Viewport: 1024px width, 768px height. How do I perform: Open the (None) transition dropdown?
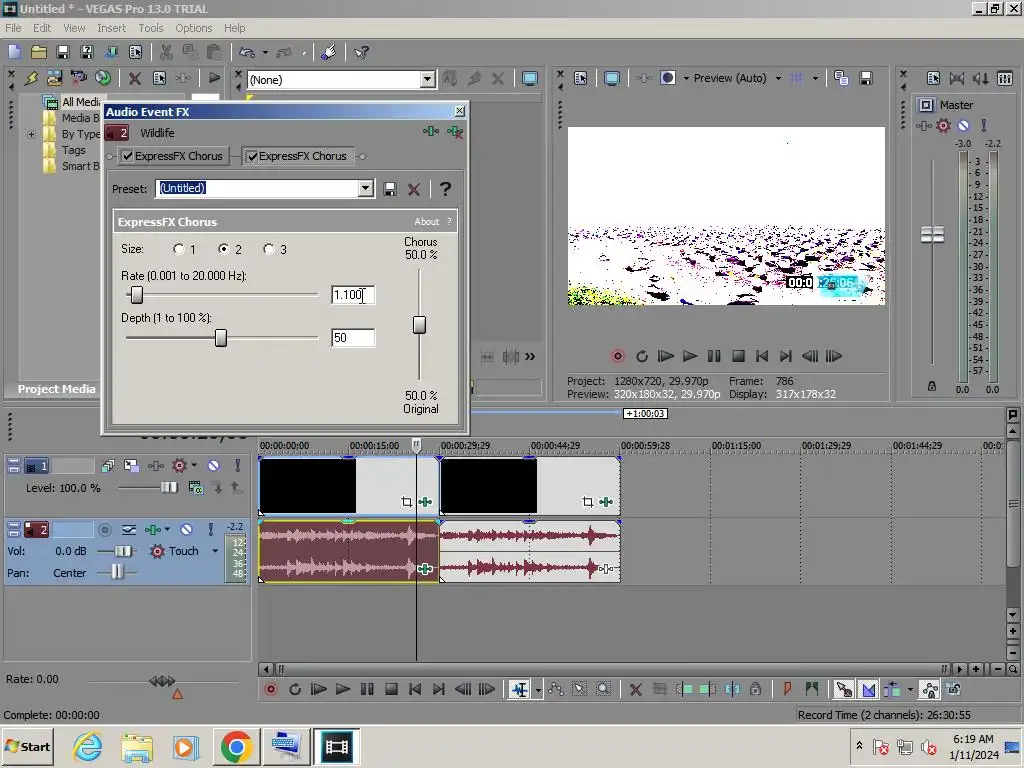[427, 80]
